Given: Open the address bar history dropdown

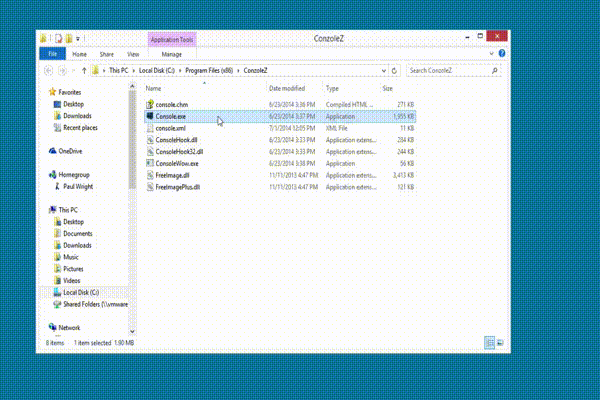Looking at the screenshot, I should 383,71.
